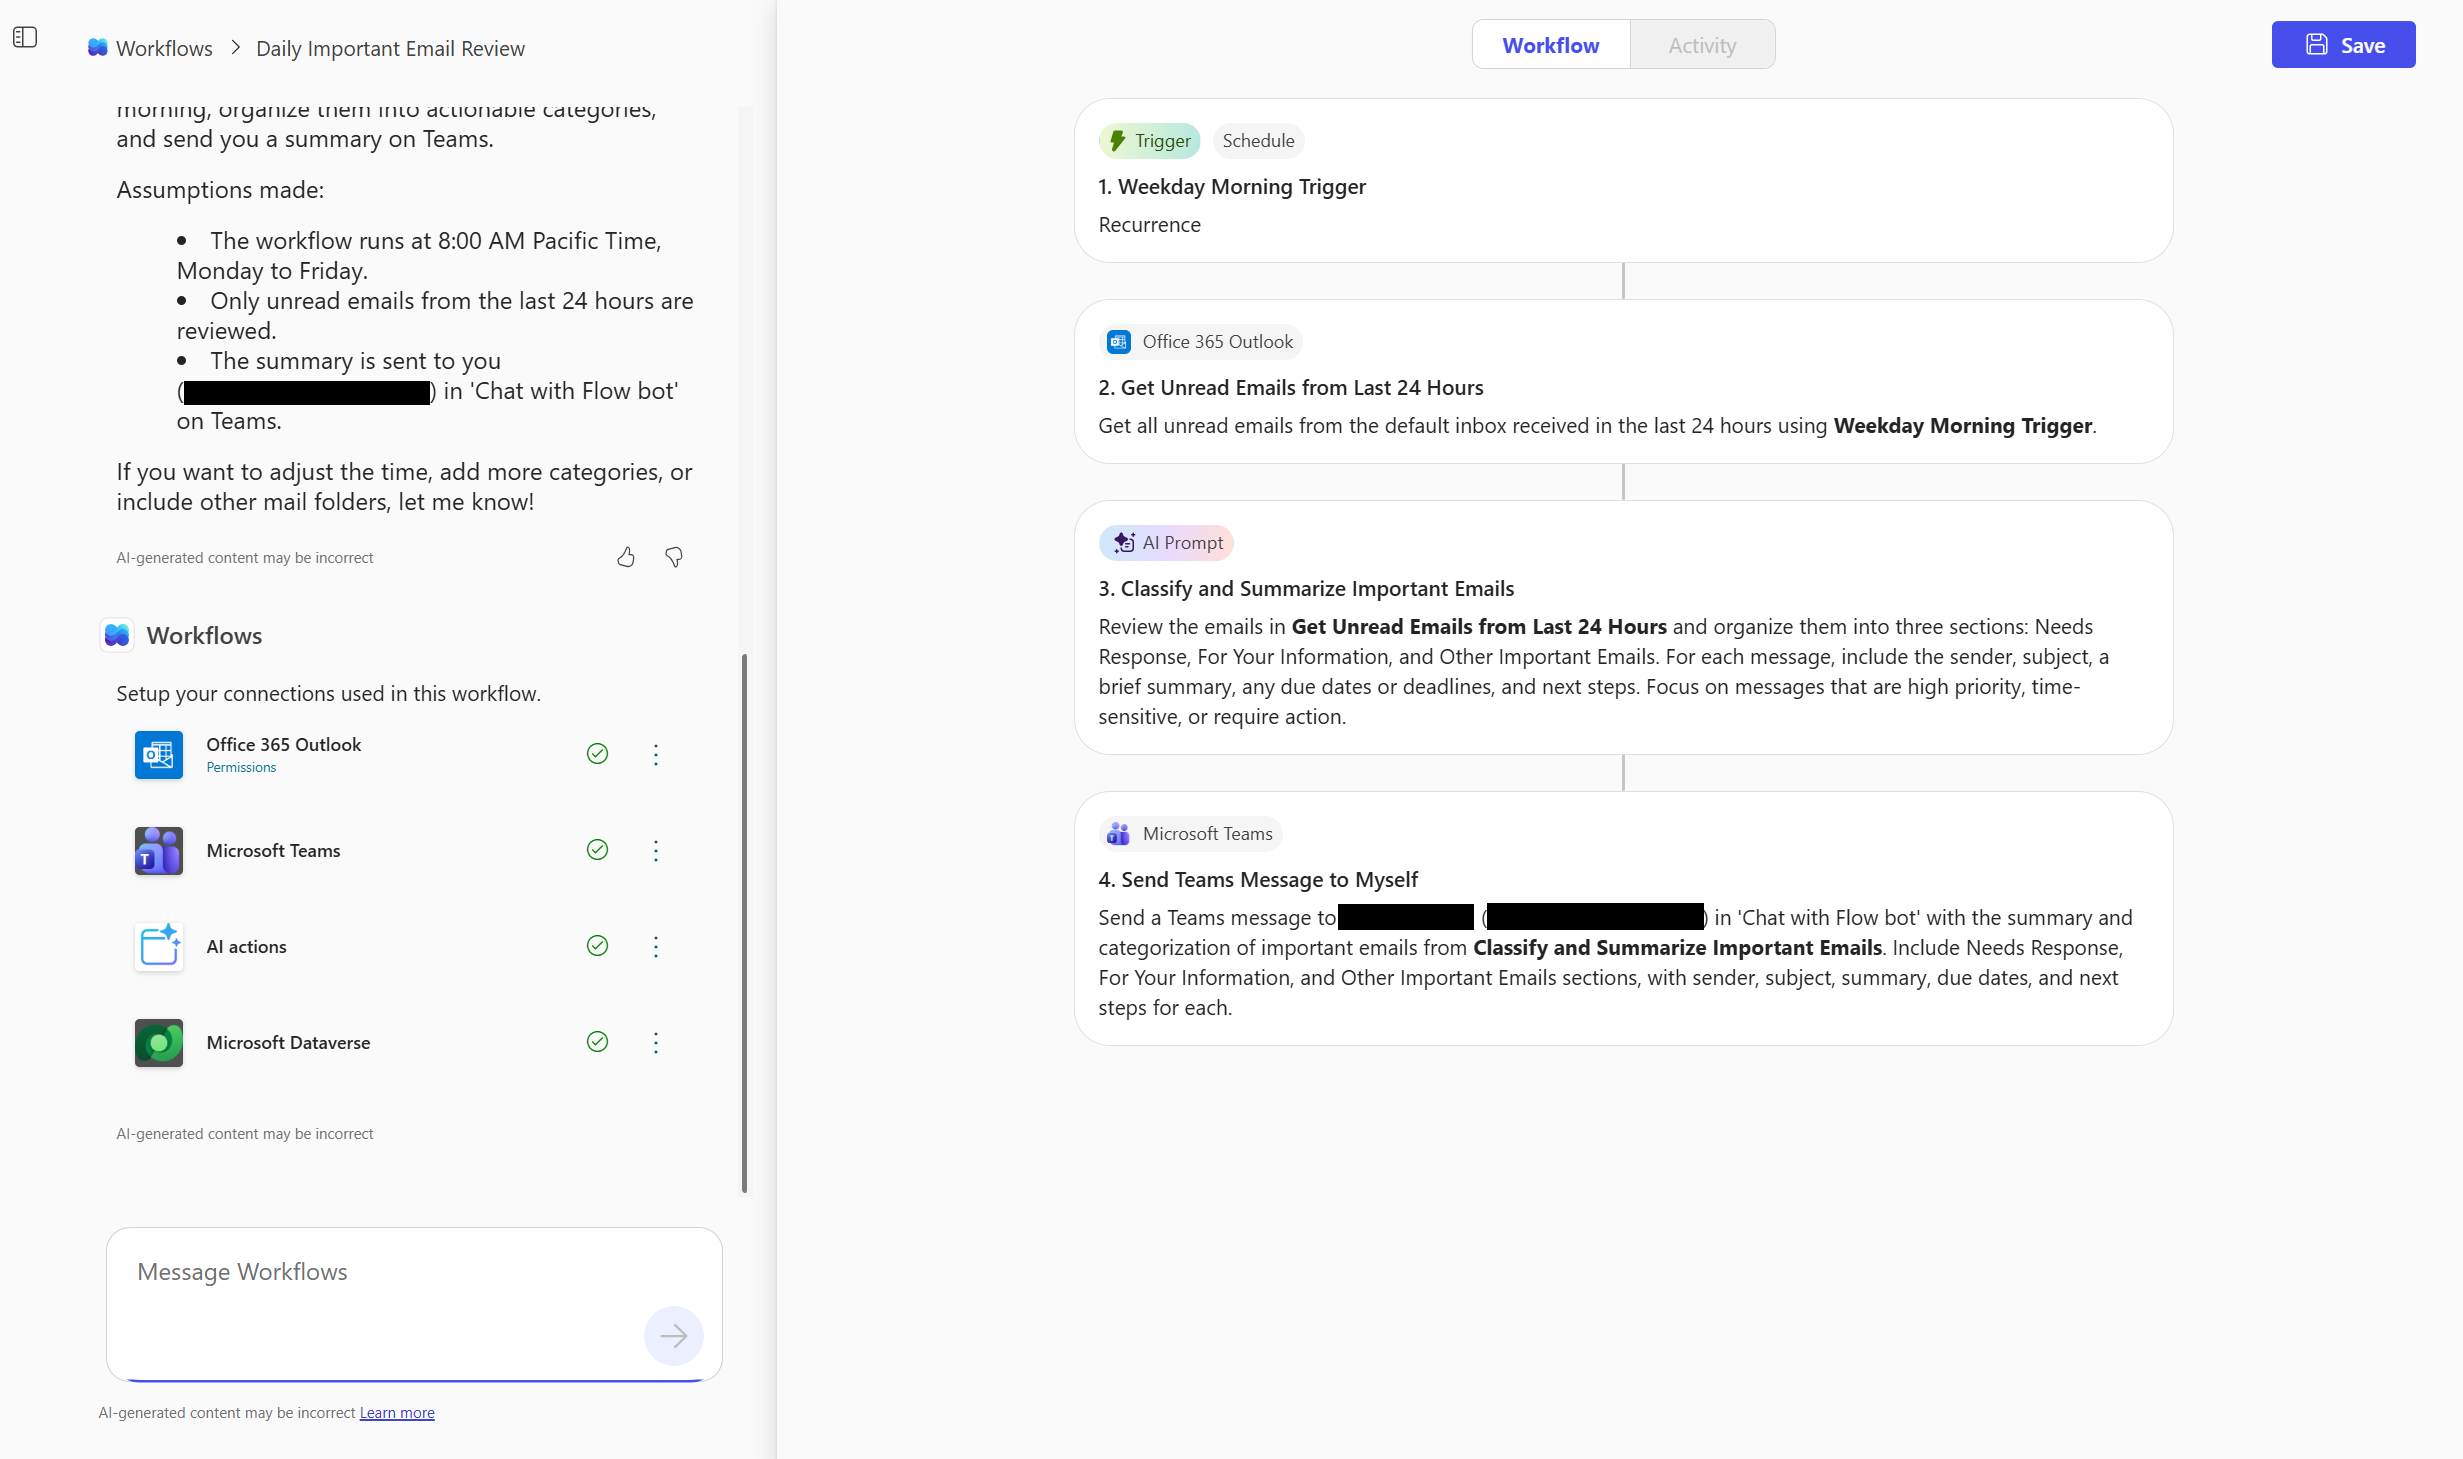This screenshot has width=2463, height=1459.
Task: Collapse the left panel using the sidebar icon
Action: pyautogui.click(x=25, y=37)
